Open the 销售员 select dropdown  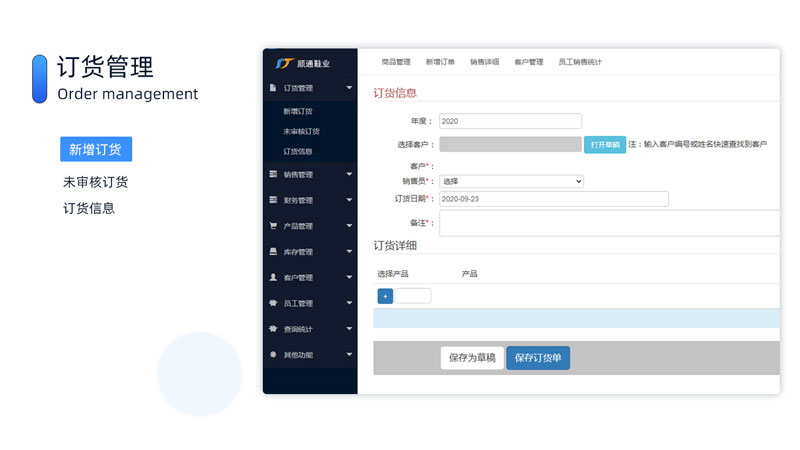click(x=511, y=181)
